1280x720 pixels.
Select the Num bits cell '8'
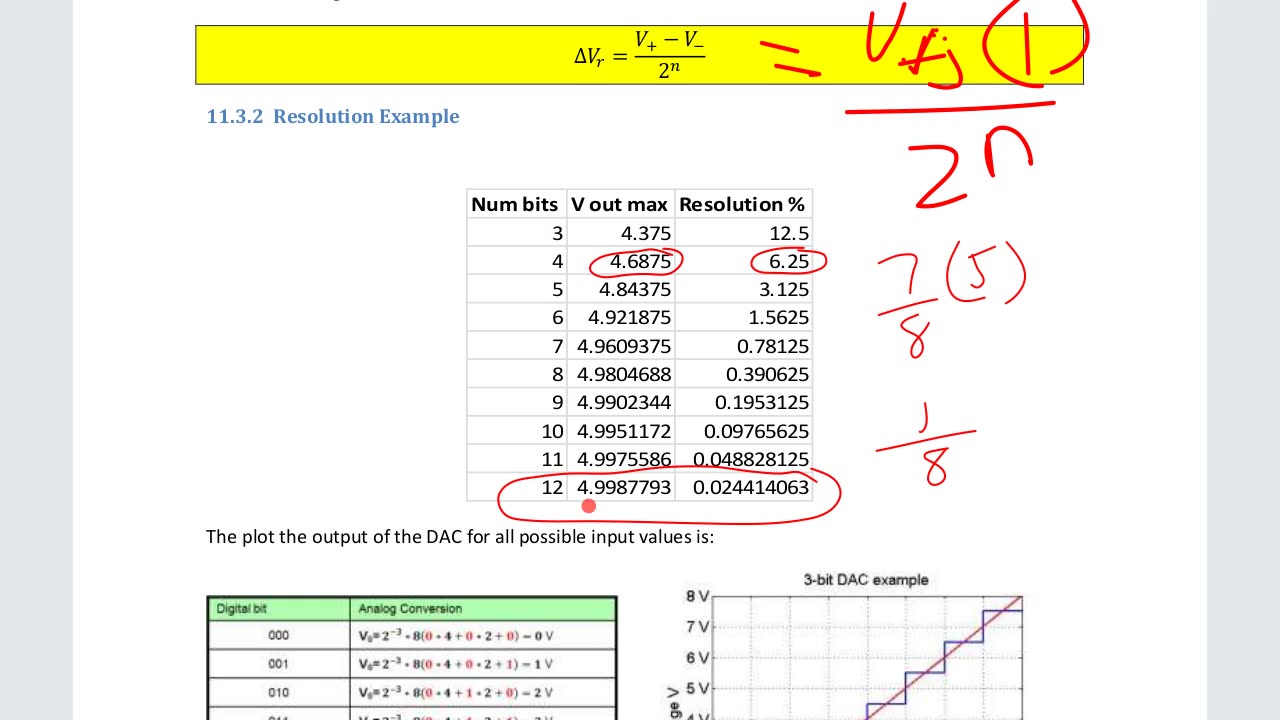pos(558,374)
